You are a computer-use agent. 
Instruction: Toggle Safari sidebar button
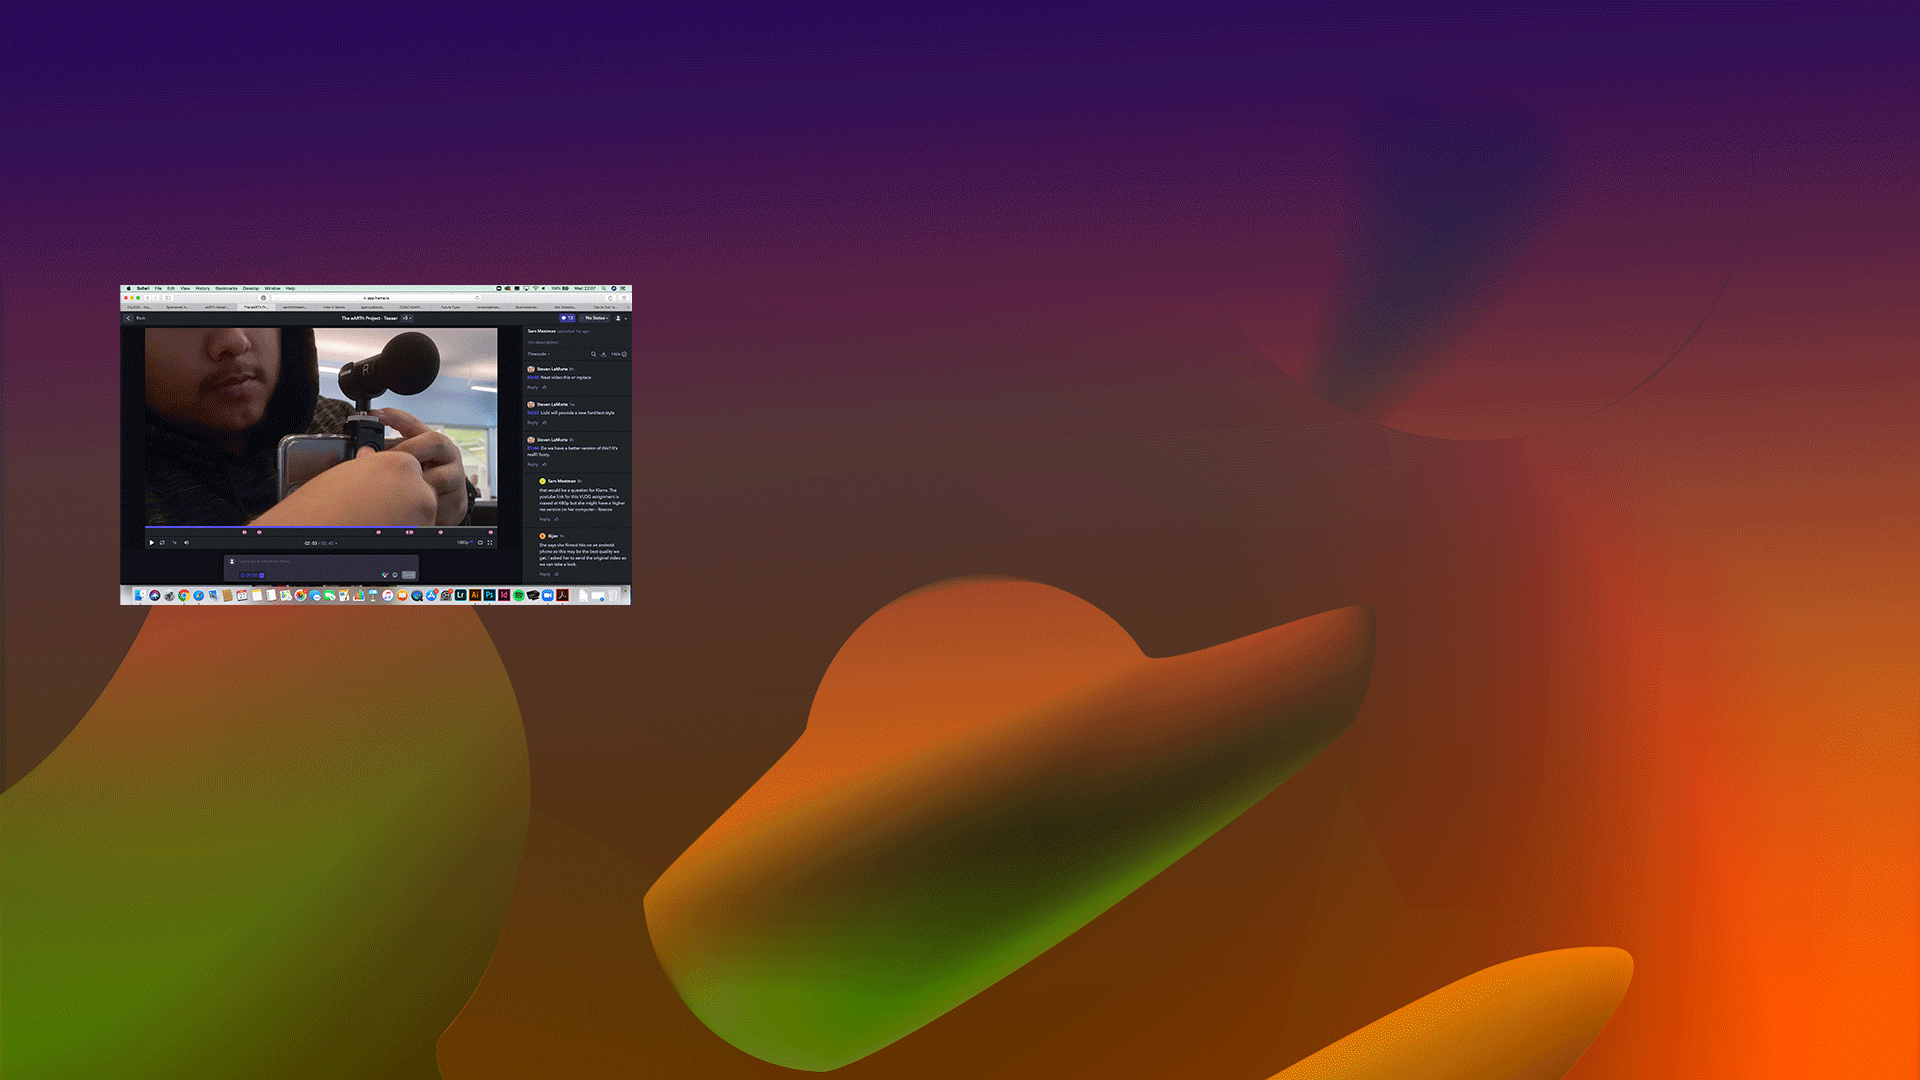(168, 298)
